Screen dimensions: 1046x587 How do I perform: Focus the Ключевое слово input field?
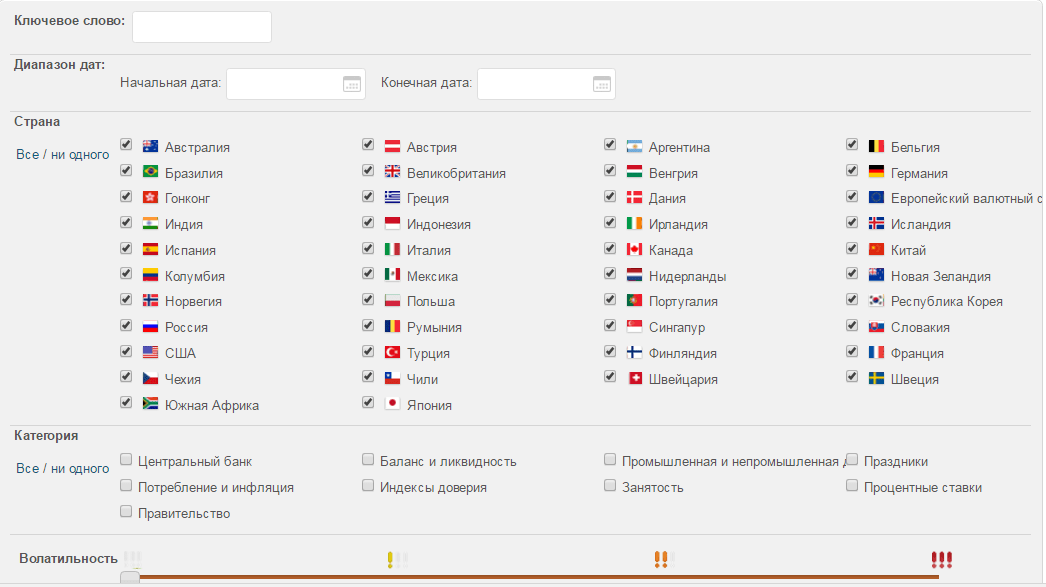tap(202, 27)
